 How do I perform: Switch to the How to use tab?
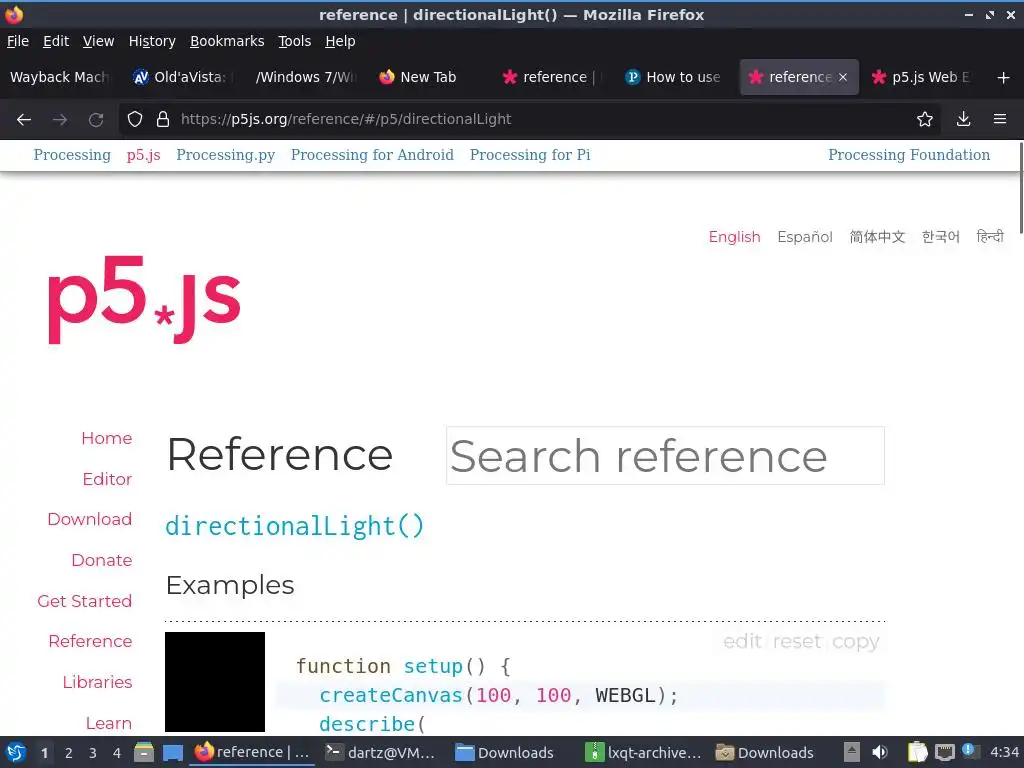point(674,78)
